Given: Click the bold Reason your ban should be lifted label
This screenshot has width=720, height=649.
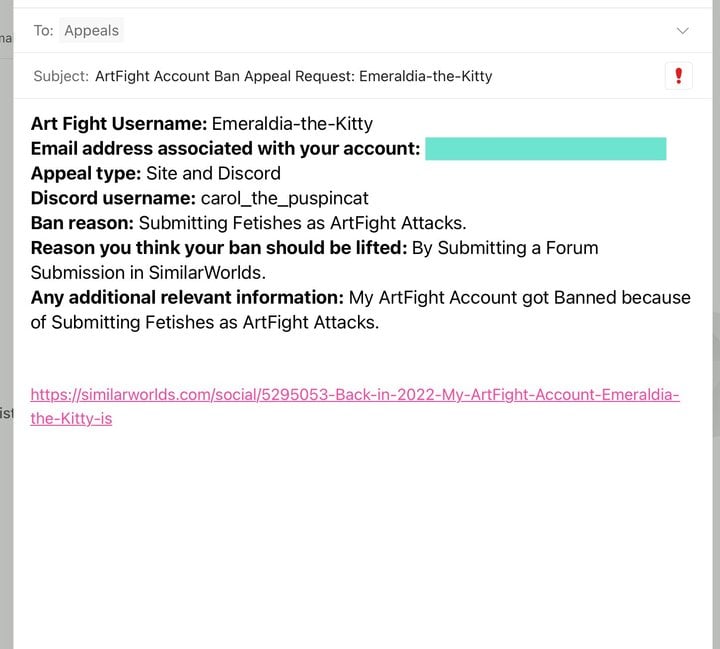Looking at the screenshot, I should [219, 248].
